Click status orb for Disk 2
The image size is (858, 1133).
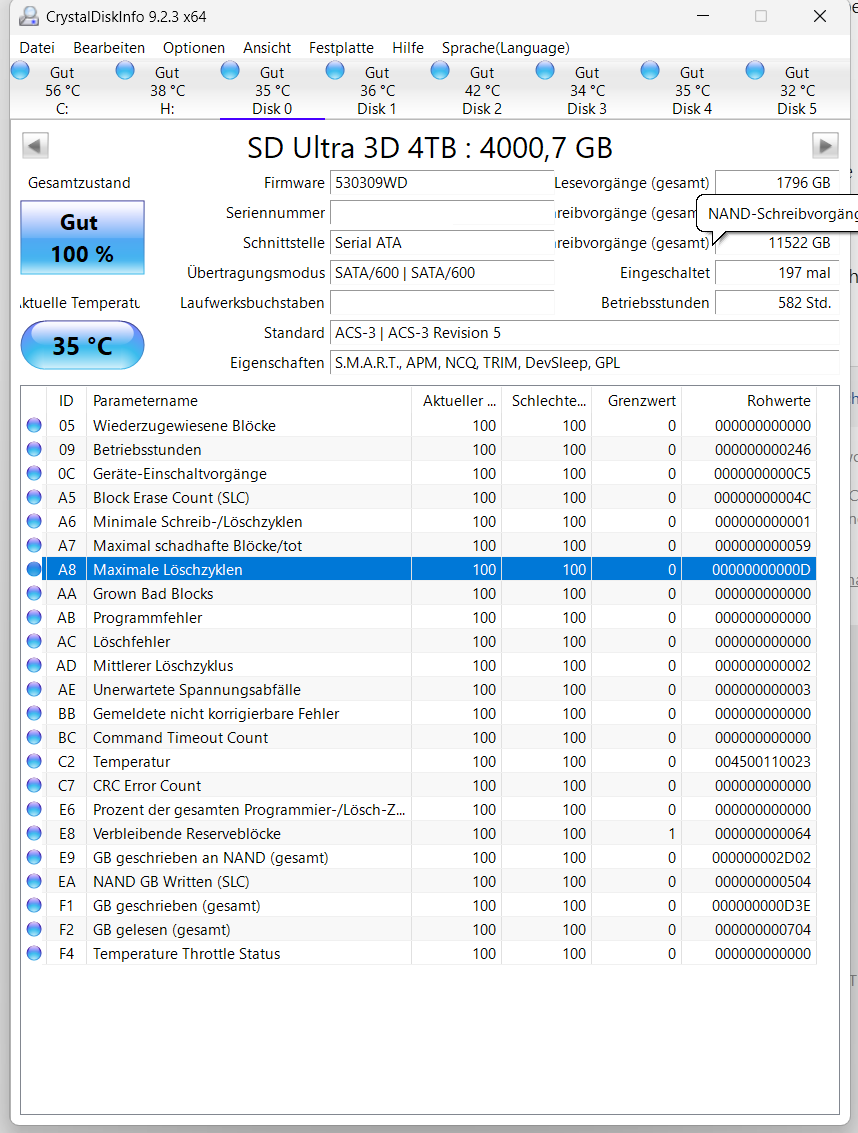(x=440, y=70)
